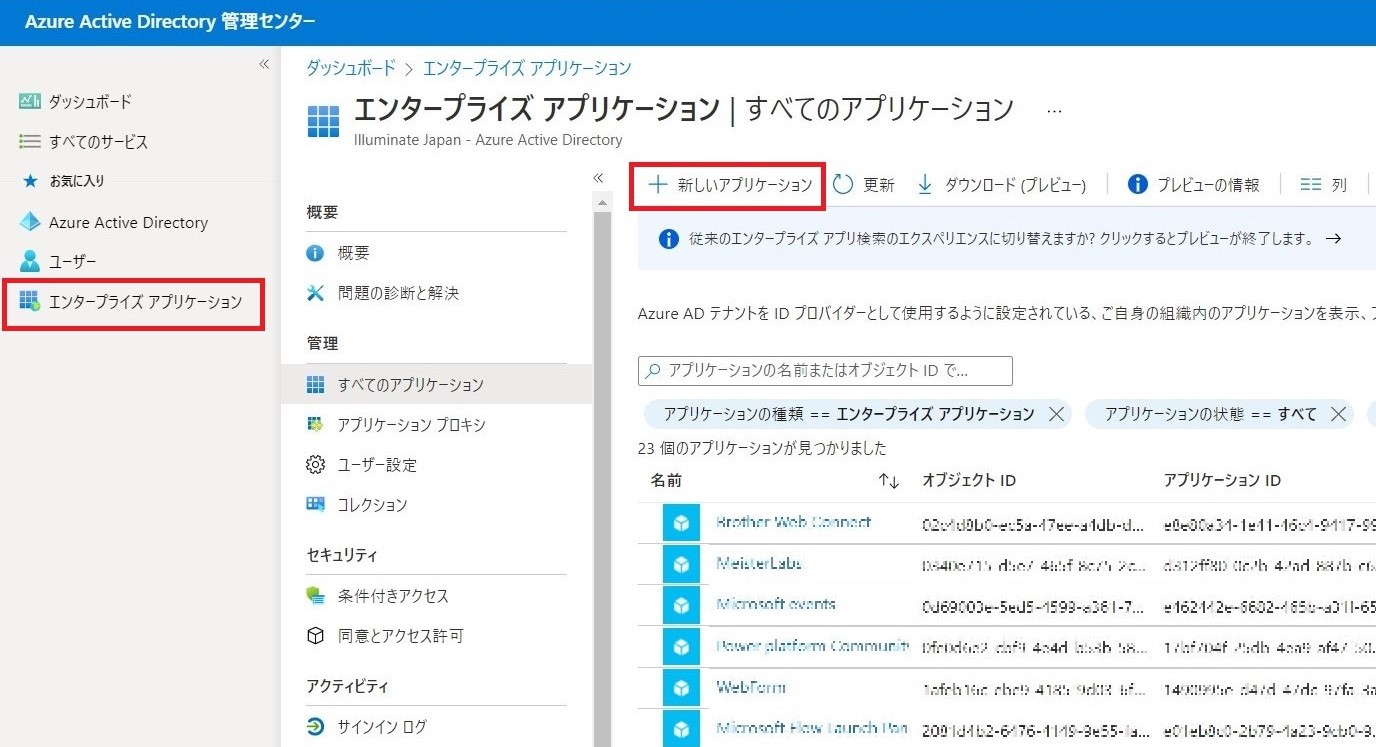Click the application search input field
Image resolution: width=1376 pixels, height=747 pixels.
825,371
